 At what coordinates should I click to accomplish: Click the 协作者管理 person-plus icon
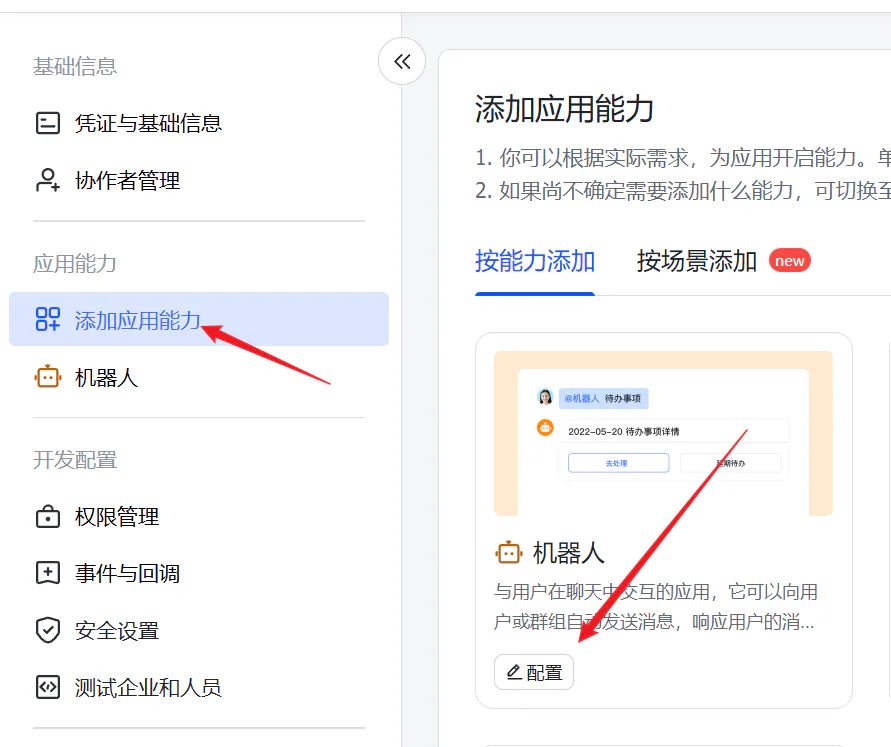coord(48,180)
